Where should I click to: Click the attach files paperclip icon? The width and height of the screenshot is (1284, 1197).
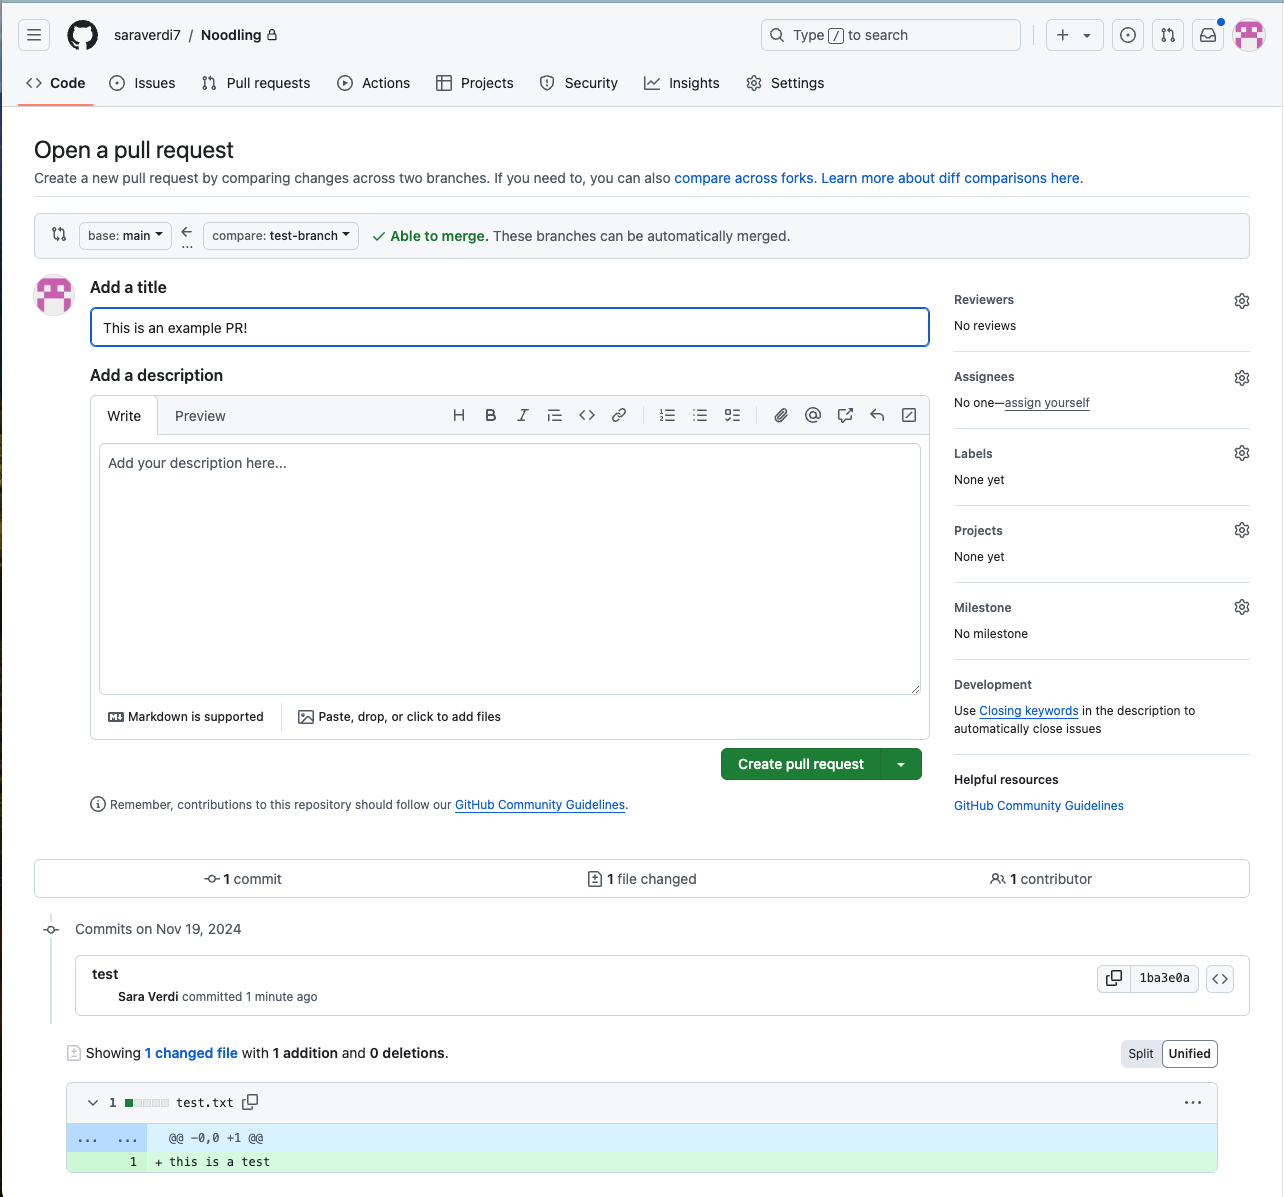click(x=781, y=415)
